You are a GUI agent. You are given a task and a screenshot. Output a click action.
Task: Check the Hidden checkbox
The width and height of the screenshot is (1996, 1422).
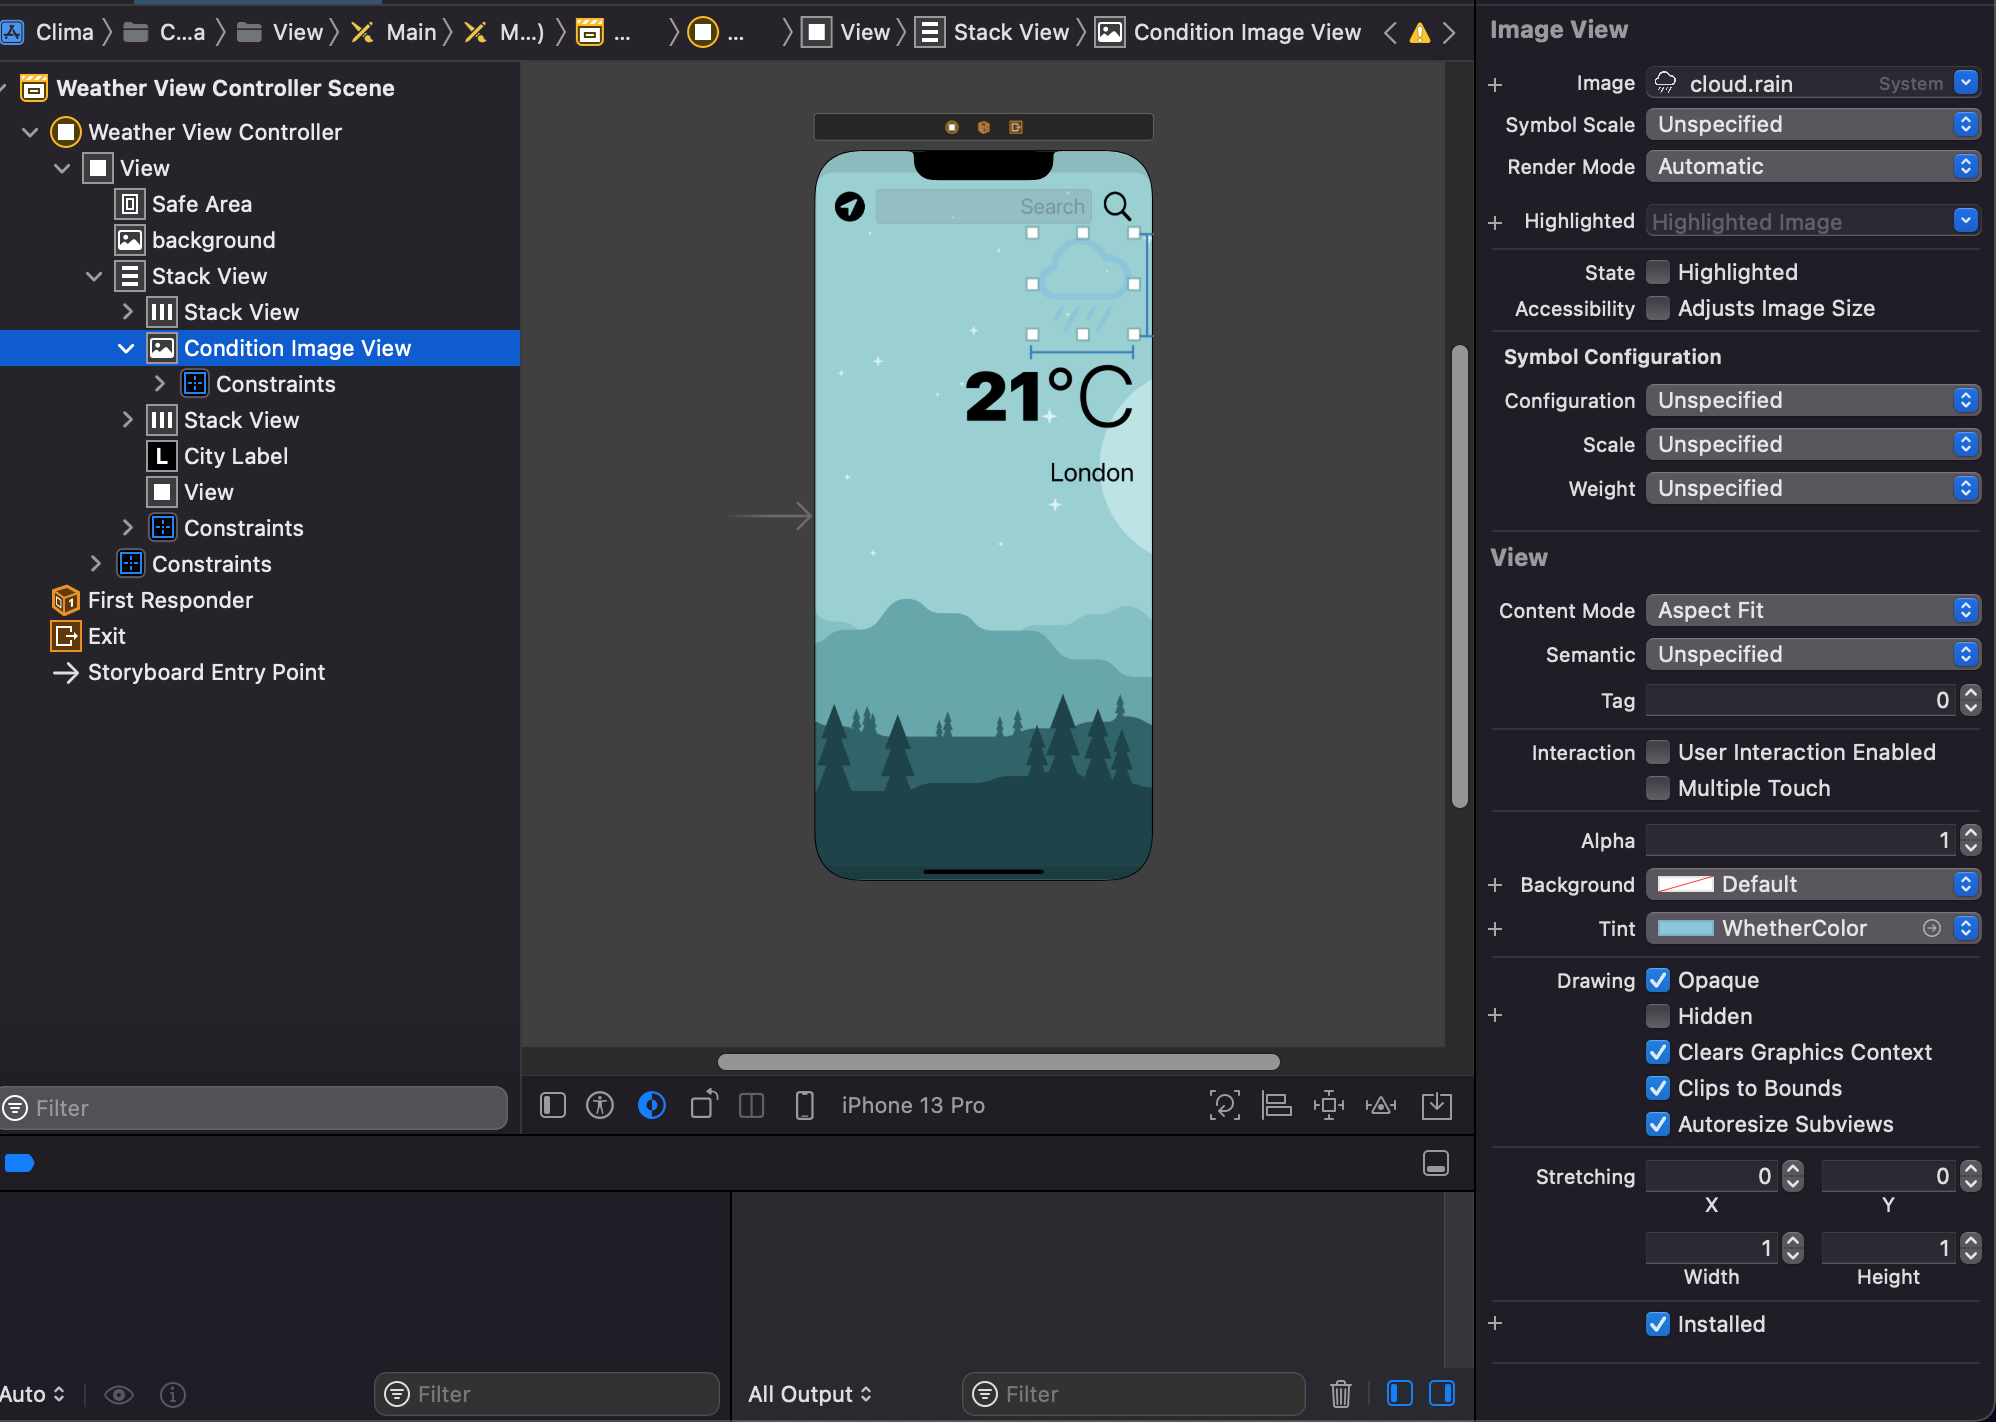(x=1658, y=1016)
